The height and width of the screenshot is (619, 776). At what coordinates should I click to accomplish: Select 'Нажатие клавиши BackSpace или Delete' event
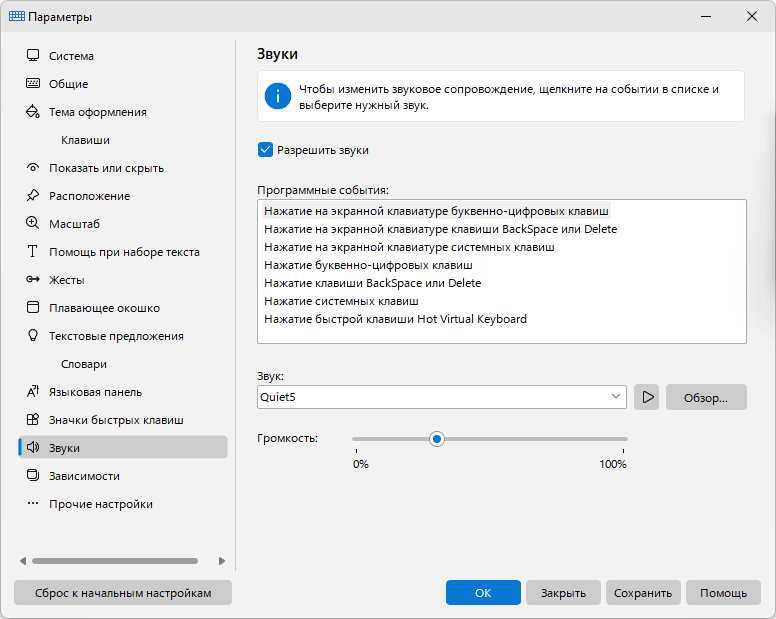coord(373,283)
